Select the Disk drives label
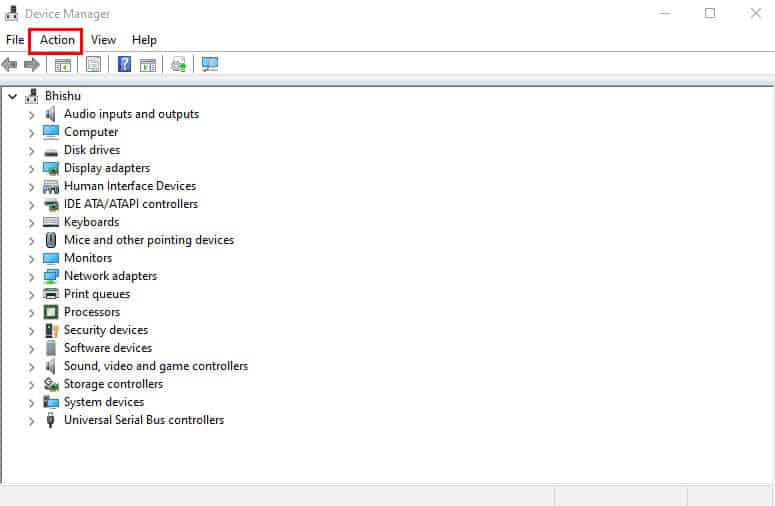The image size is (775, 506). (92, 150)
